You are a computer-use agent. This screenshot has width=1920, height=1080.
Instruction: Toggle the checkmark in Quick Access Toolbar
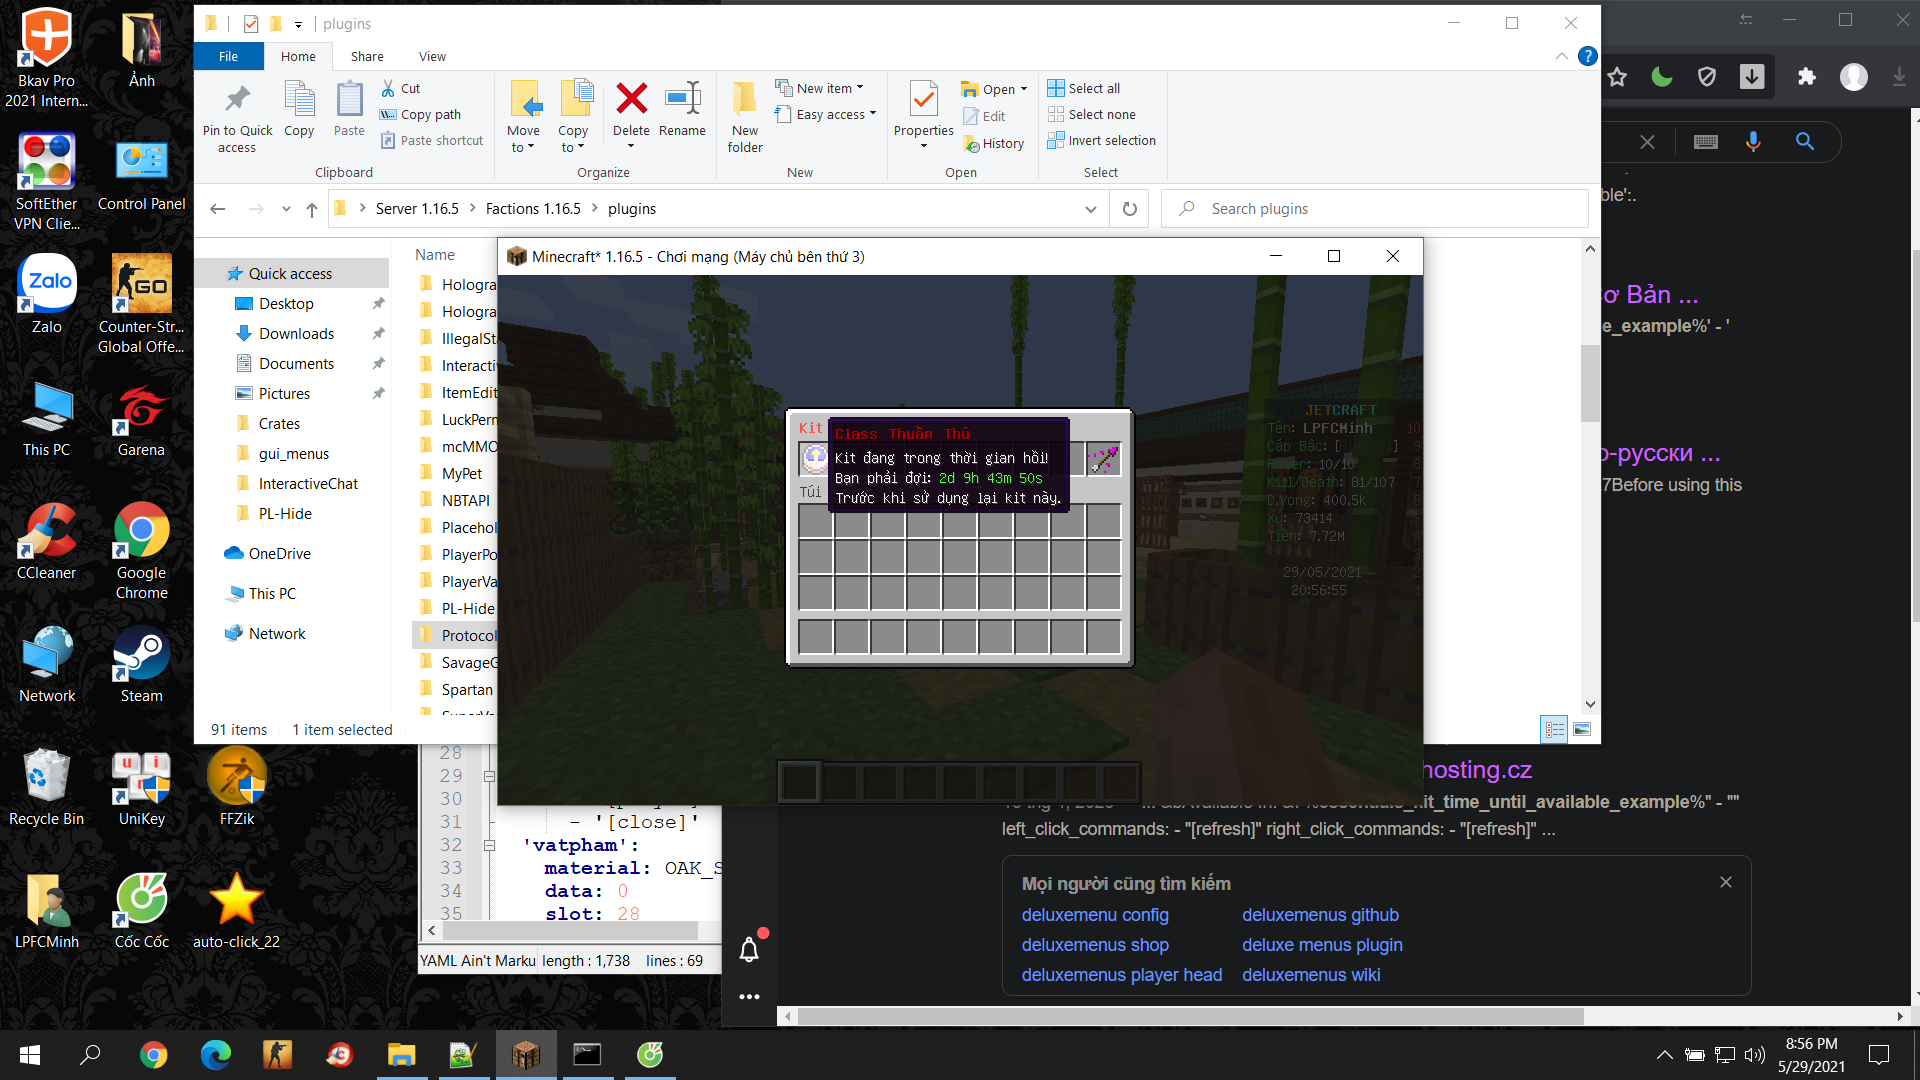click(251, 24)
